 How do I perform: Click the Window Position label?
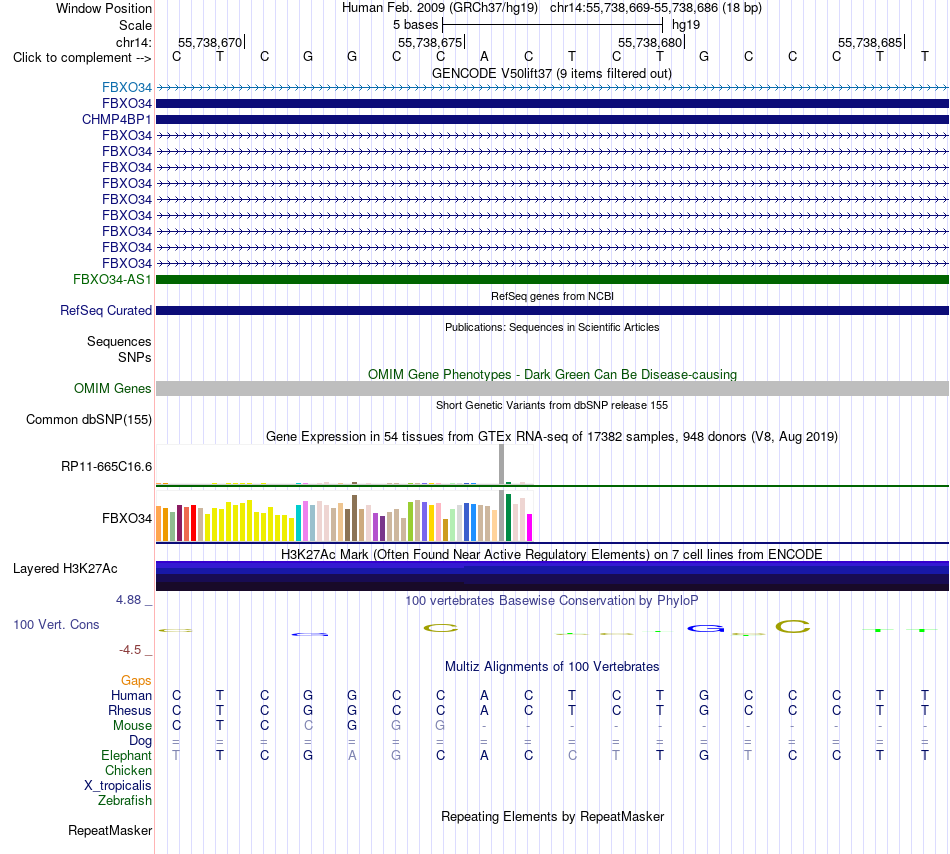[104, 8]
